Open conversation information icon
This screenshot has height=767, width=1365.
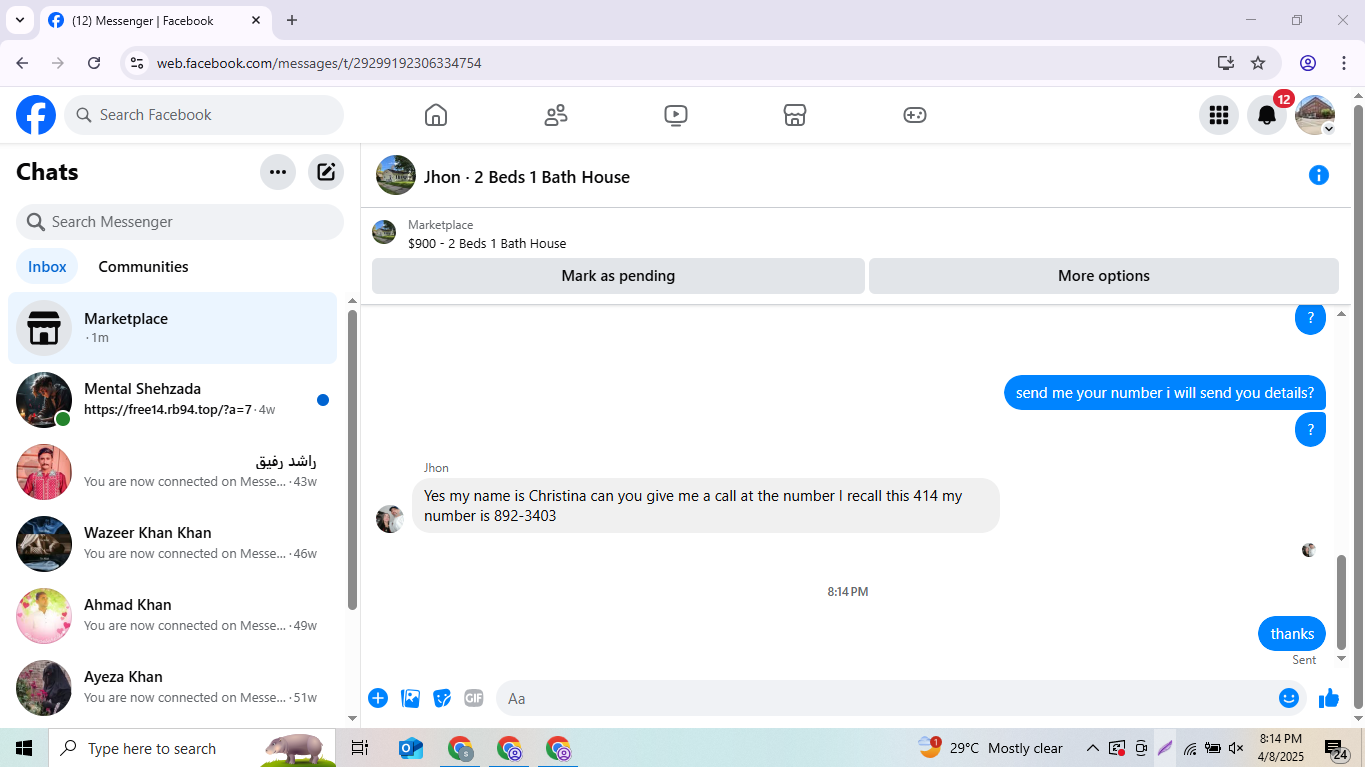point(1319,176)
